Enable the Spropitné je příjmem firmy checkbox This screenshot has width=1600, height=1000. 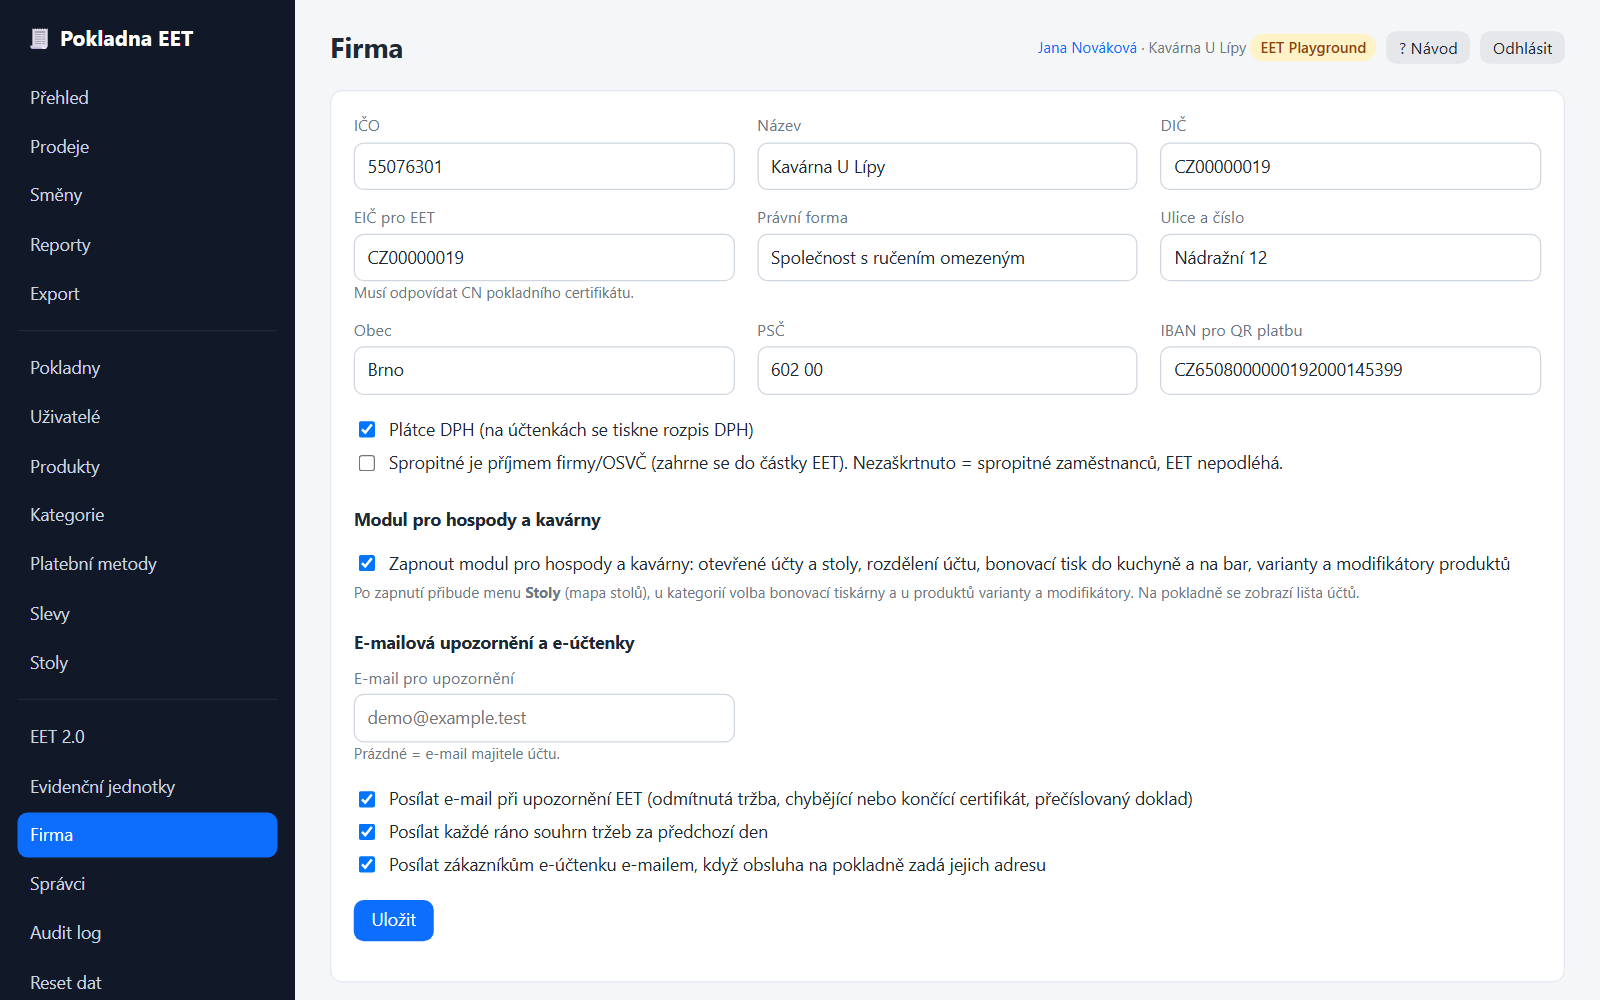coord(367,463)
